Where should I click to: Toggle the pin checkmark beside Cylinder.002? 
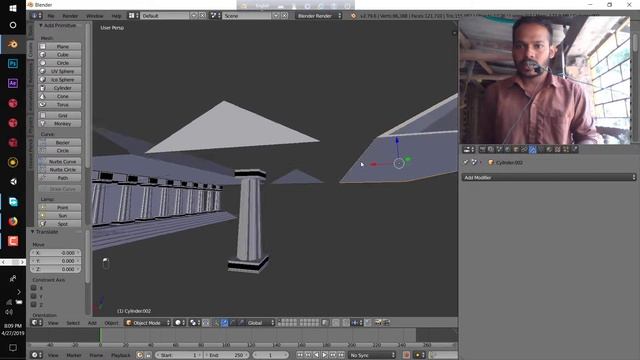466,162
